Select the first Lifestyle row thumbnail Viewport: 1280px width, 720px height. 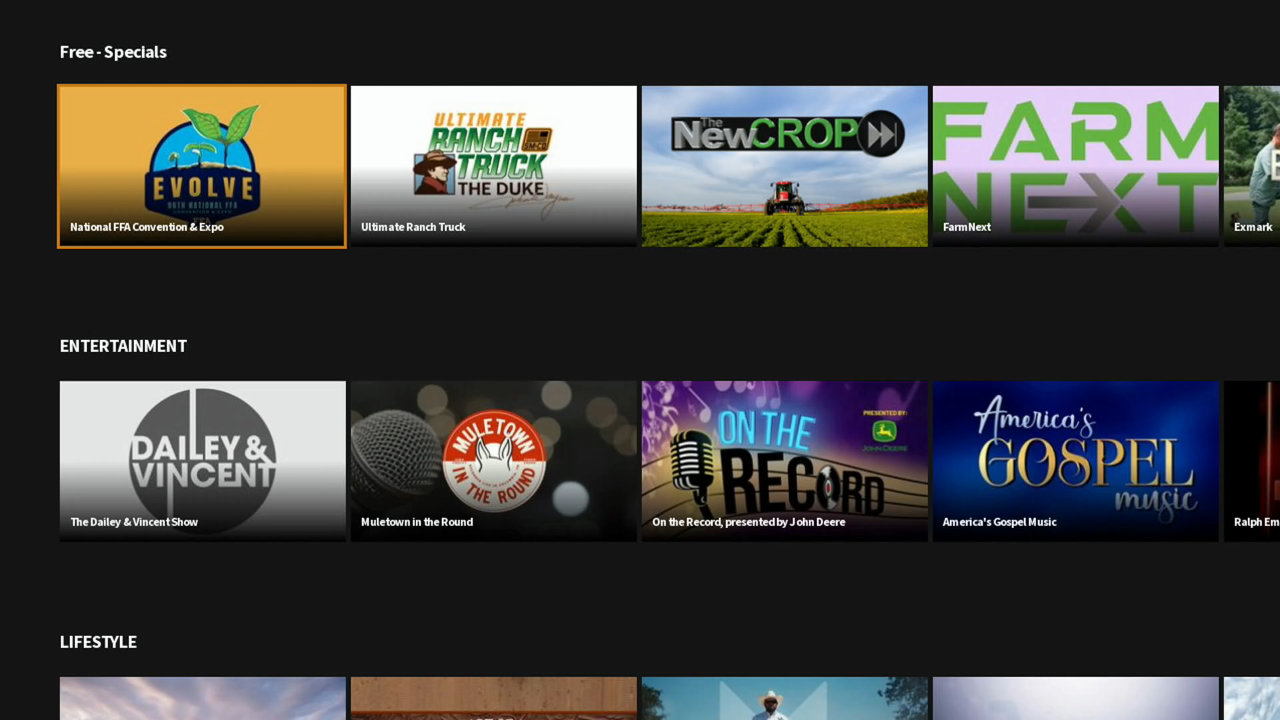pyautogui.click(x=202, y=698)
